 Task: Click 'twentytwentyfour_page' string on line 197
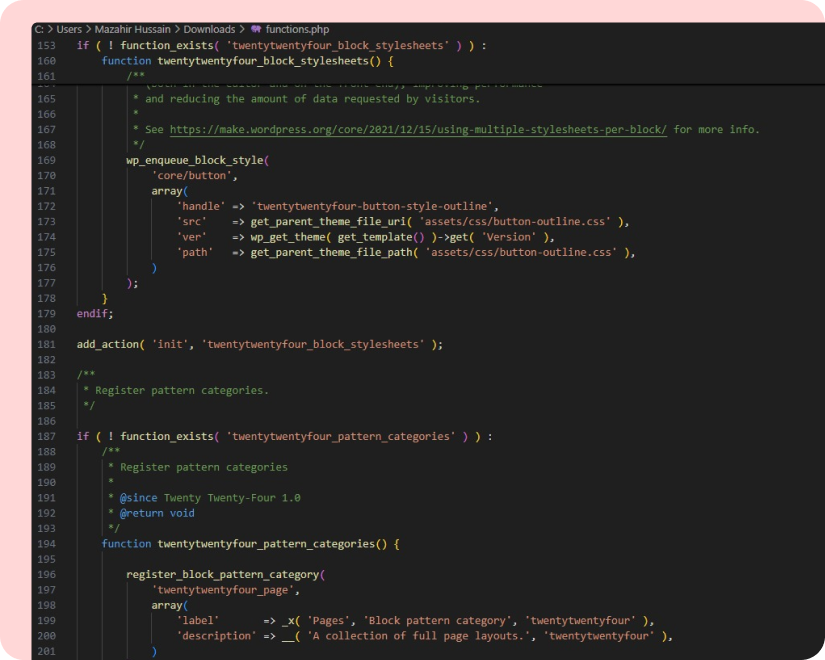pyautogui.click(x=223, y=590)
